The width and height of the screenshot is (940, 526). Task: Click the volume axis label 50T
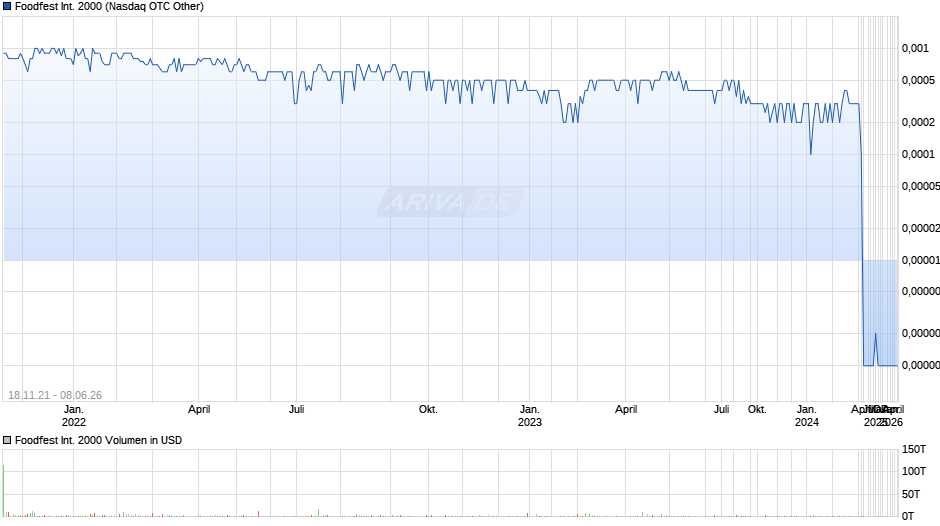[911, 494]
